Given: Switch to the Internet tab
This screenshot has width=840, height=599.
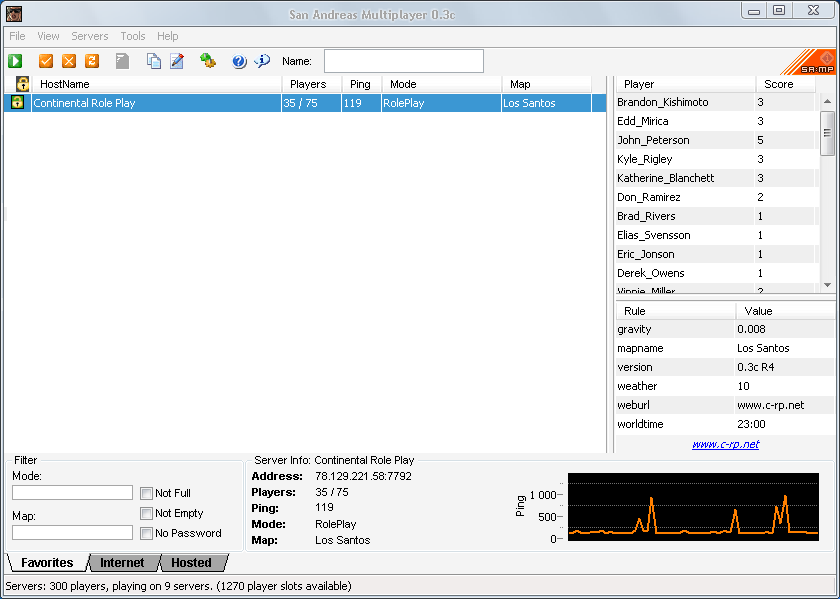Looking at the screenshot, I should click(122, 563).
